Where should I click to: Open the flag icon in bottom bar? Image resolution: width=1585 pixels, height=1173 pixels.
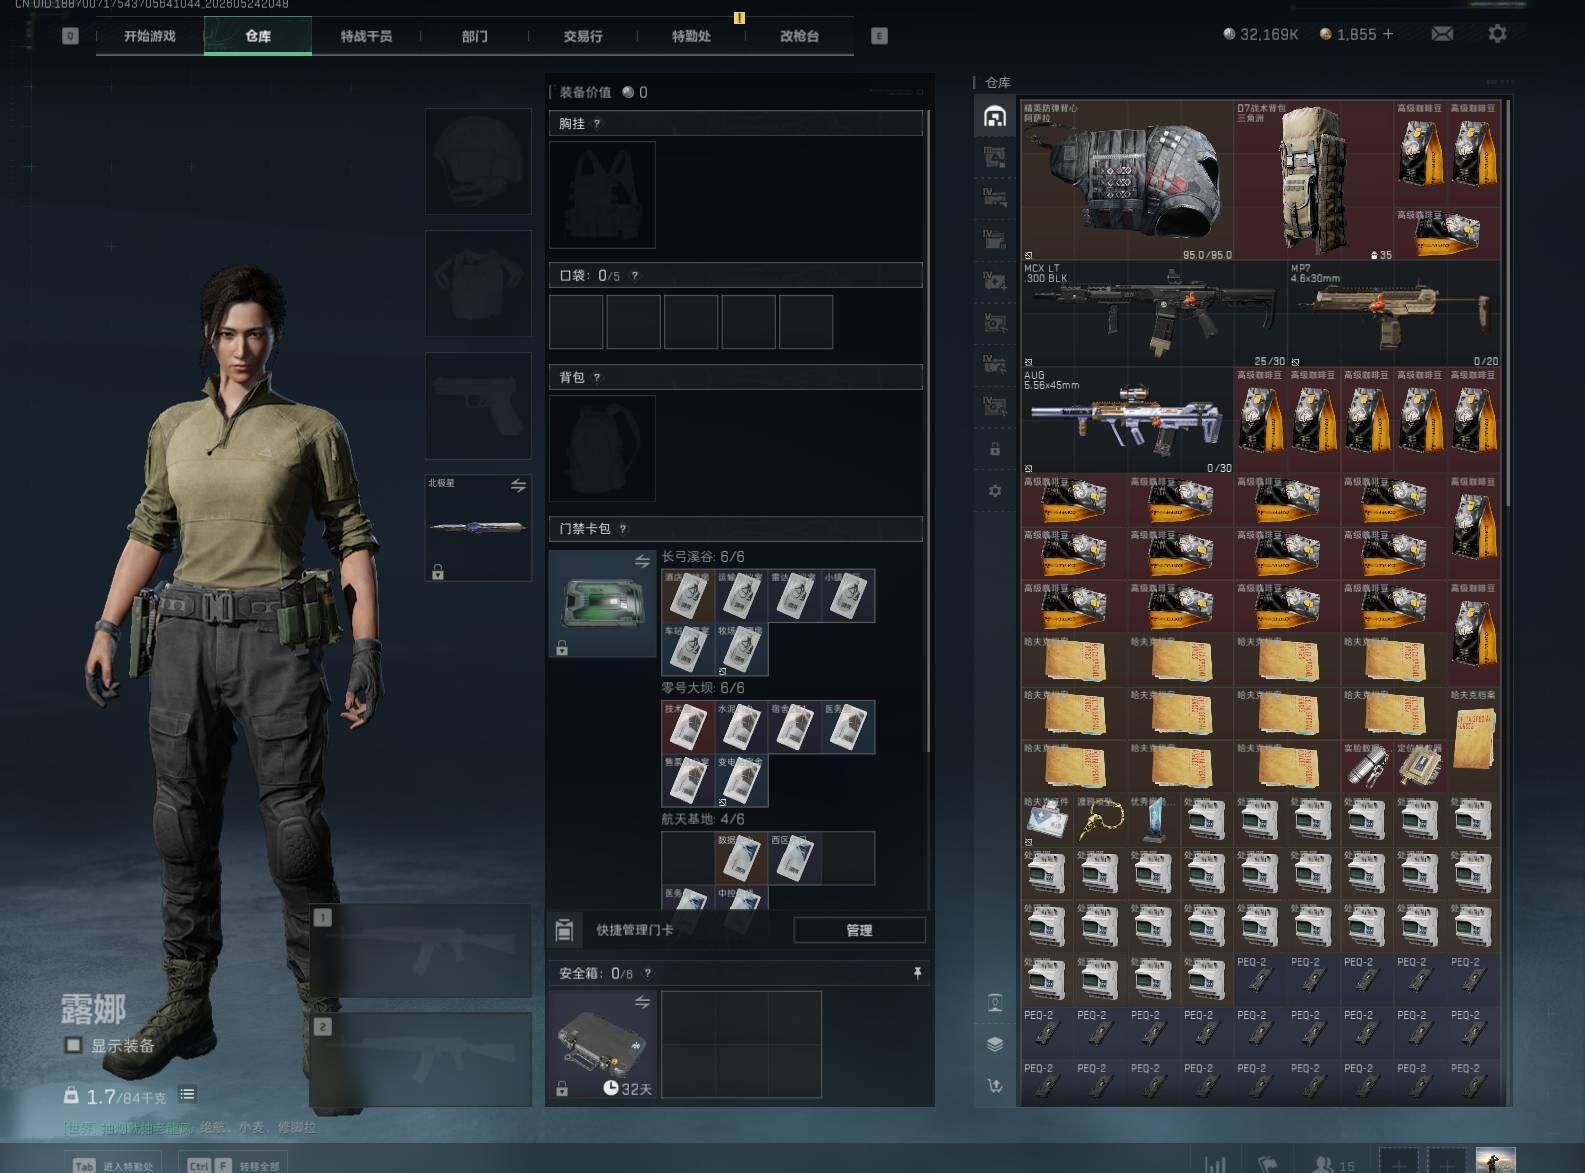1267,1165
